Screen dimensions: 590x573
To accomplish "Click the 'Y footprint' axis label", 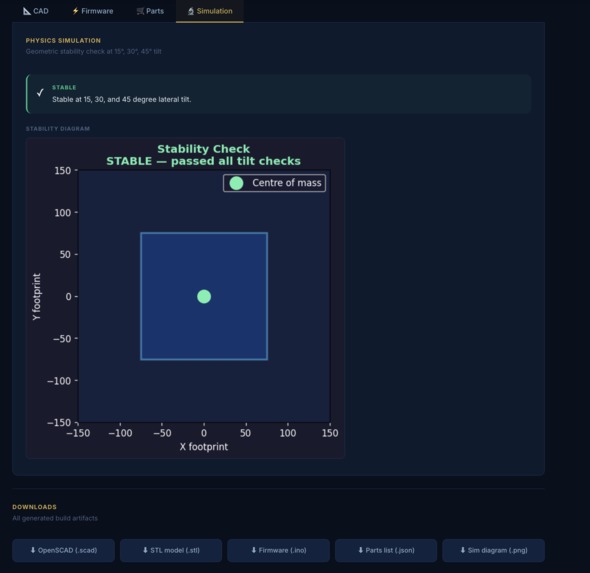I will click(36, 296).
